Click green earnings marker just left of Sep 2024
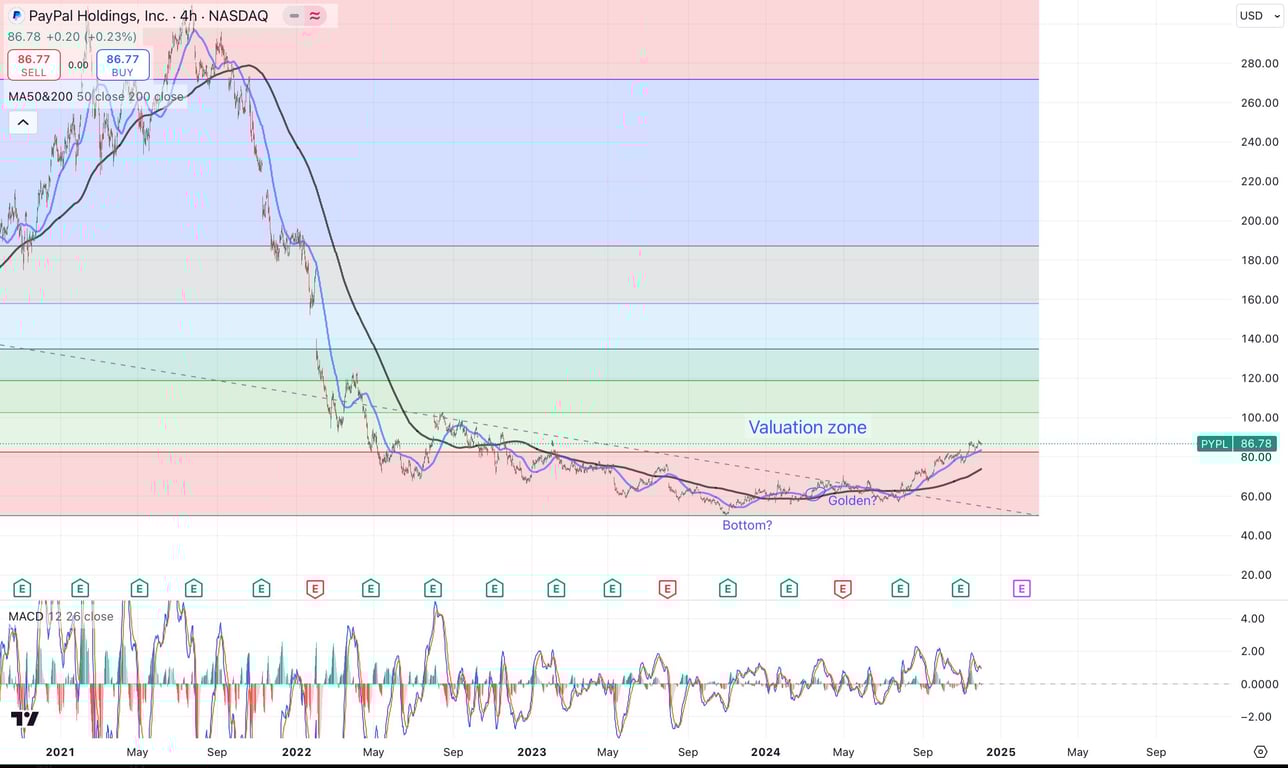Viewport: 1288px width, 768px height. coord(900,589)
